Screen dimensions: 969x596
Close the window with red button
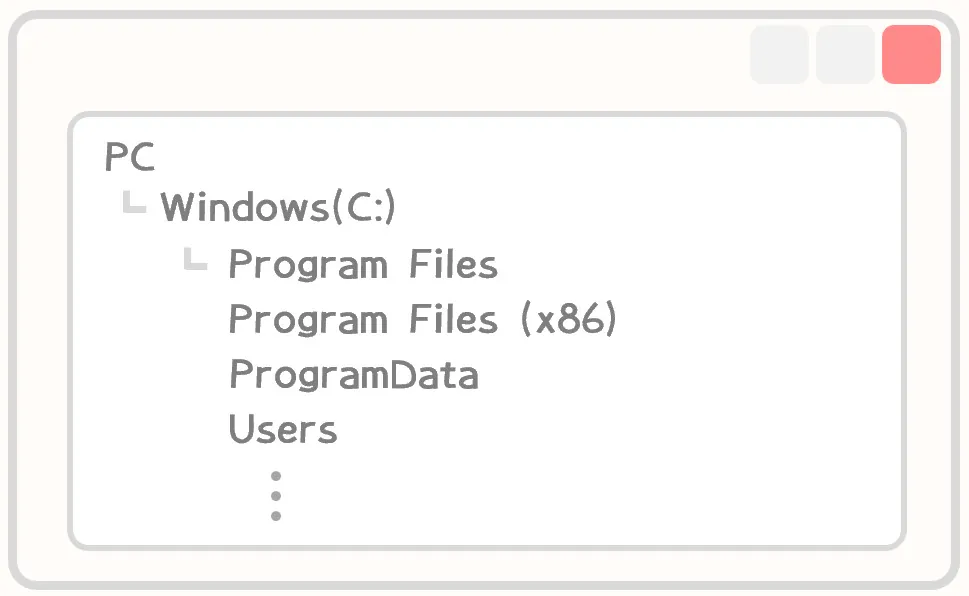tap(911, 54)
